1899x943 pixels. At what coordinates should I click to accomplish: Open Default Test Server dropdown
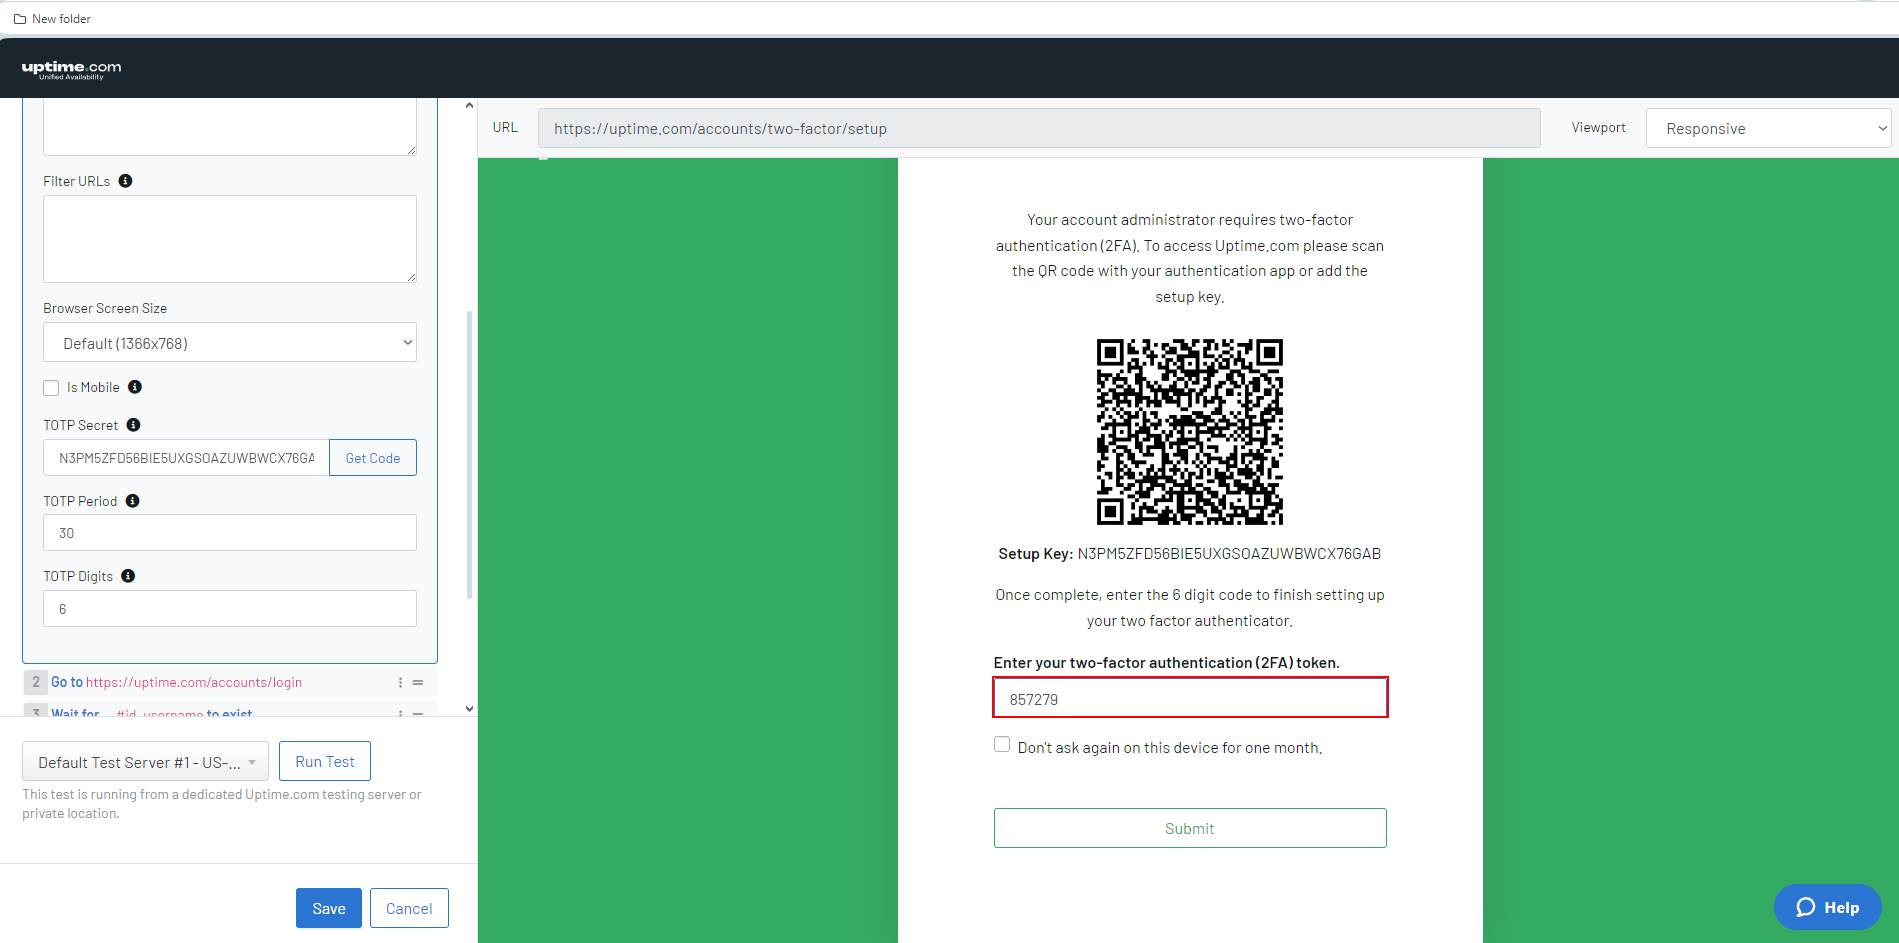click(145, 762)
